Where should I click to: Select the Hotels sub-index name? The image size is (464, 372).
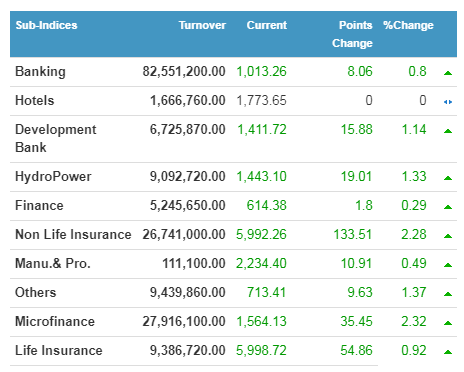click(x=35, y=100)
